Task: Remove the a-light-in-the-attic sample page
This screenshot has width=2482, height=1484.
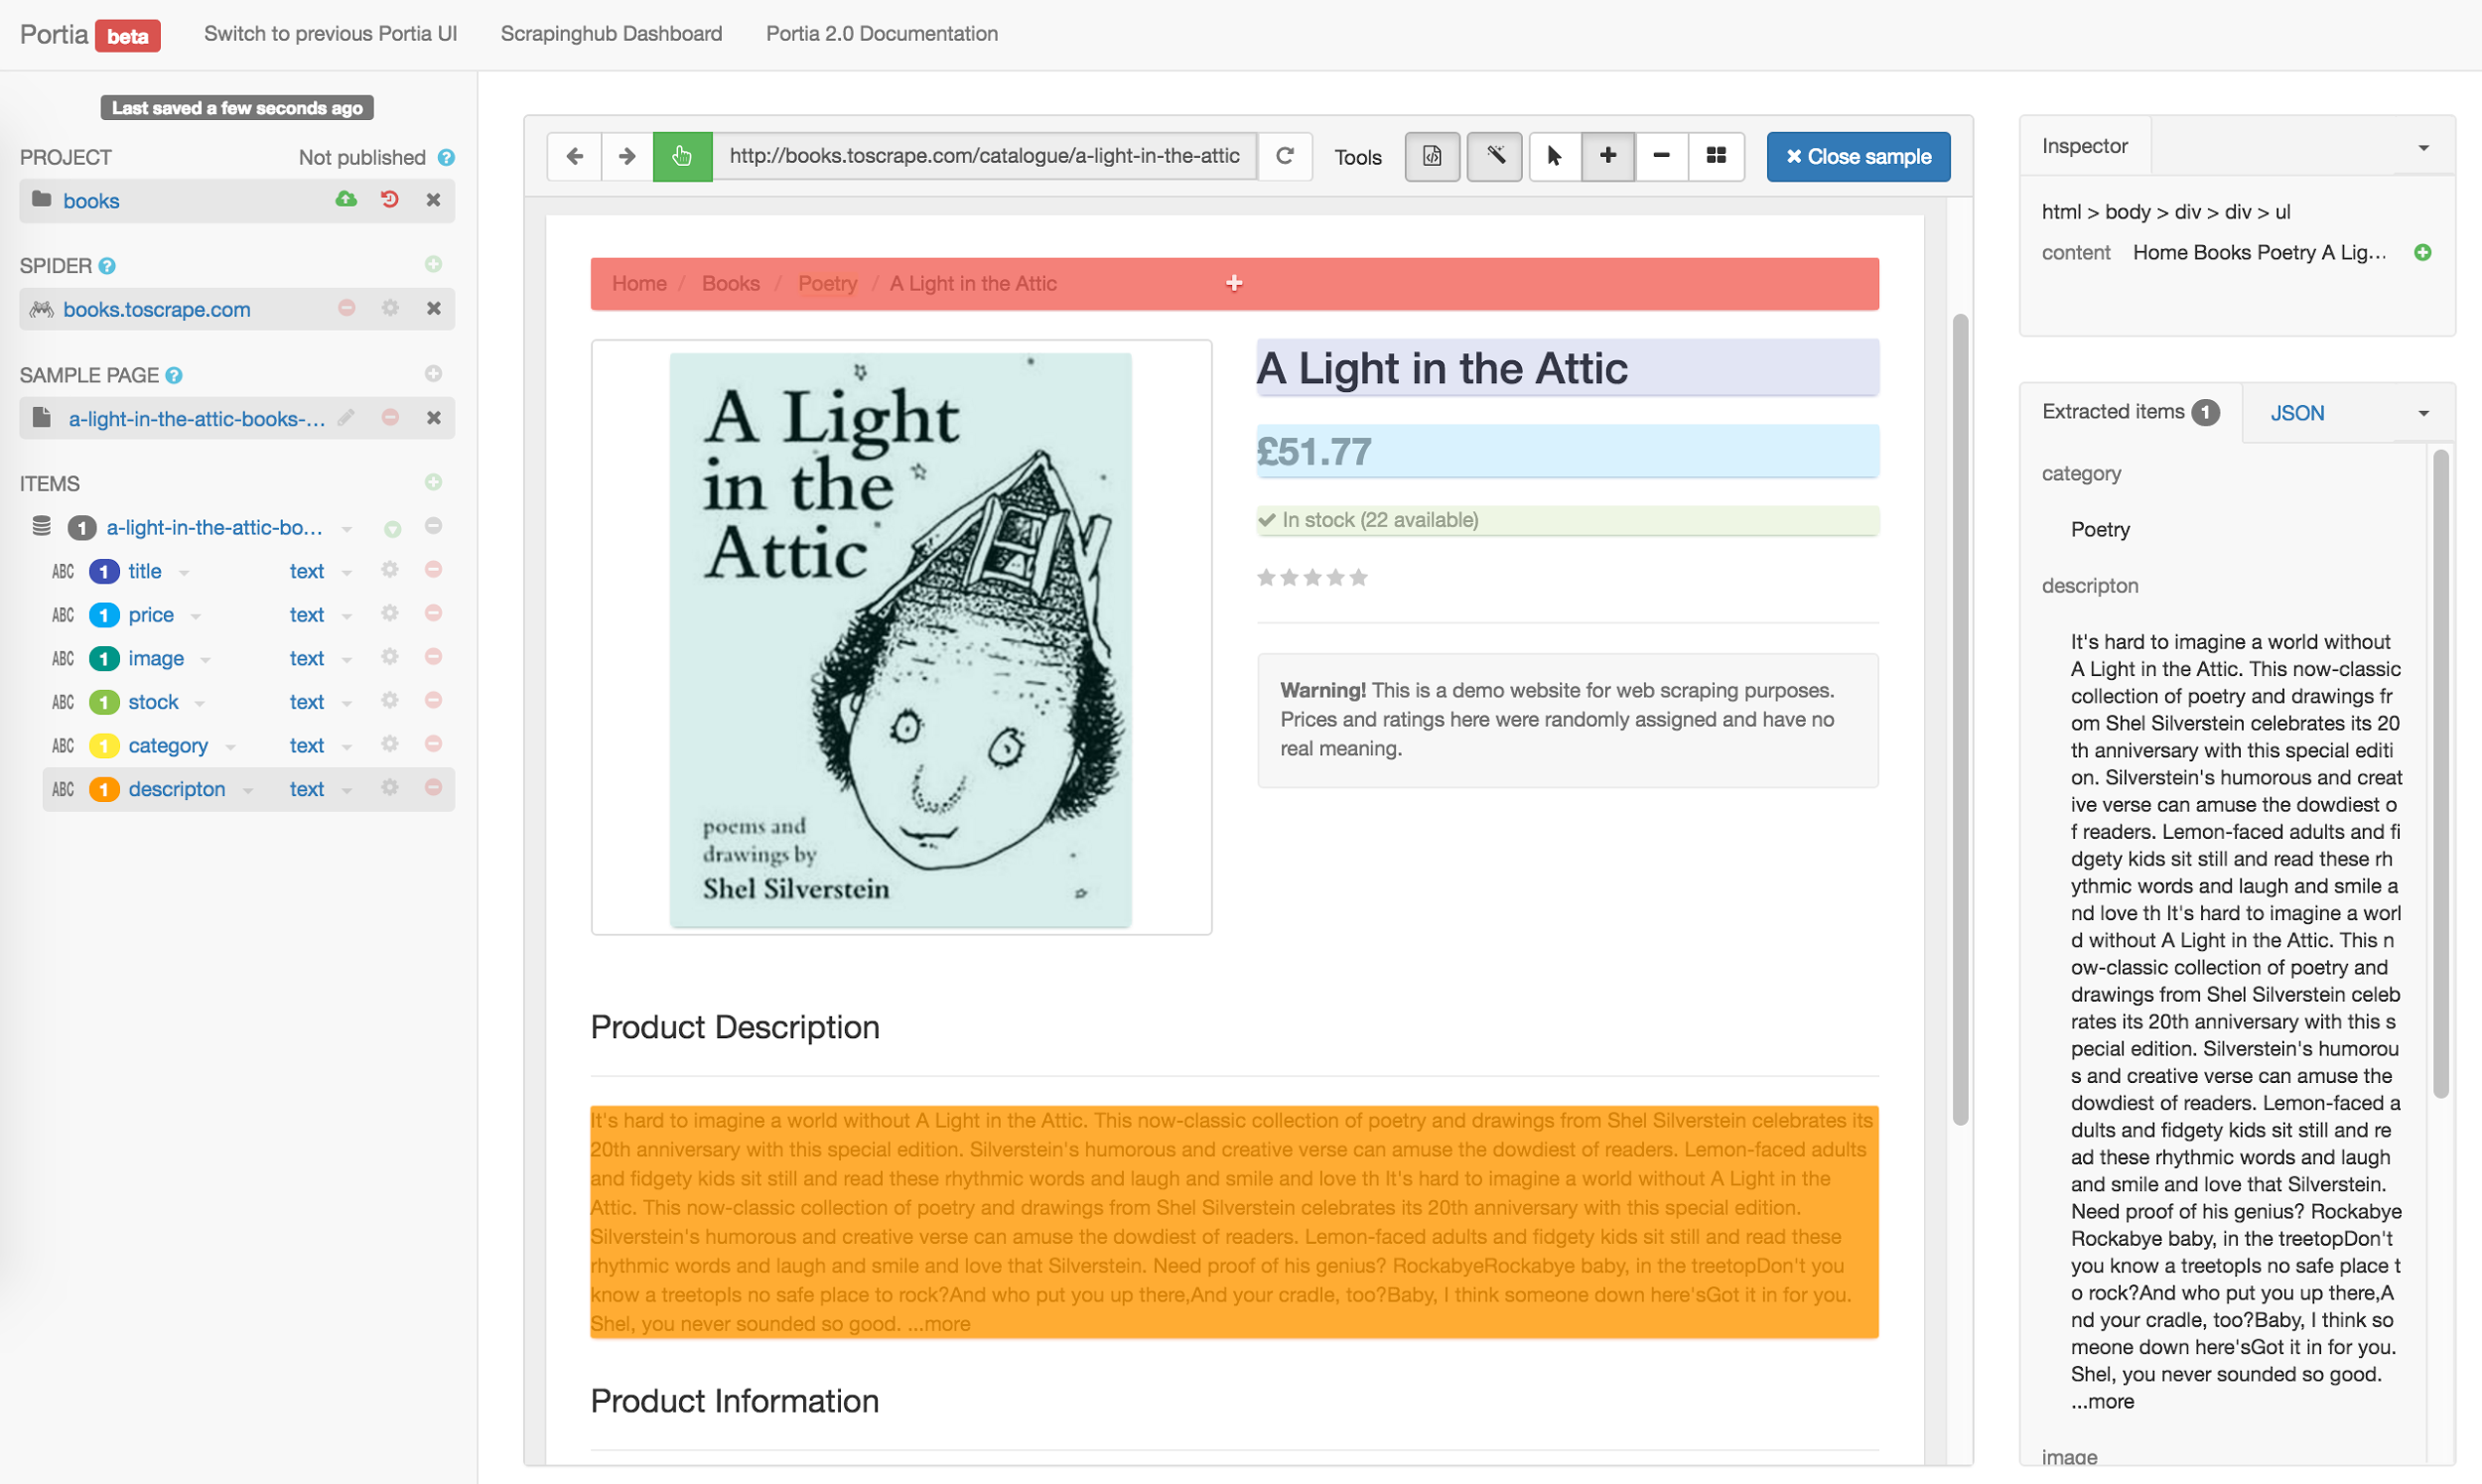Action: 390,417
